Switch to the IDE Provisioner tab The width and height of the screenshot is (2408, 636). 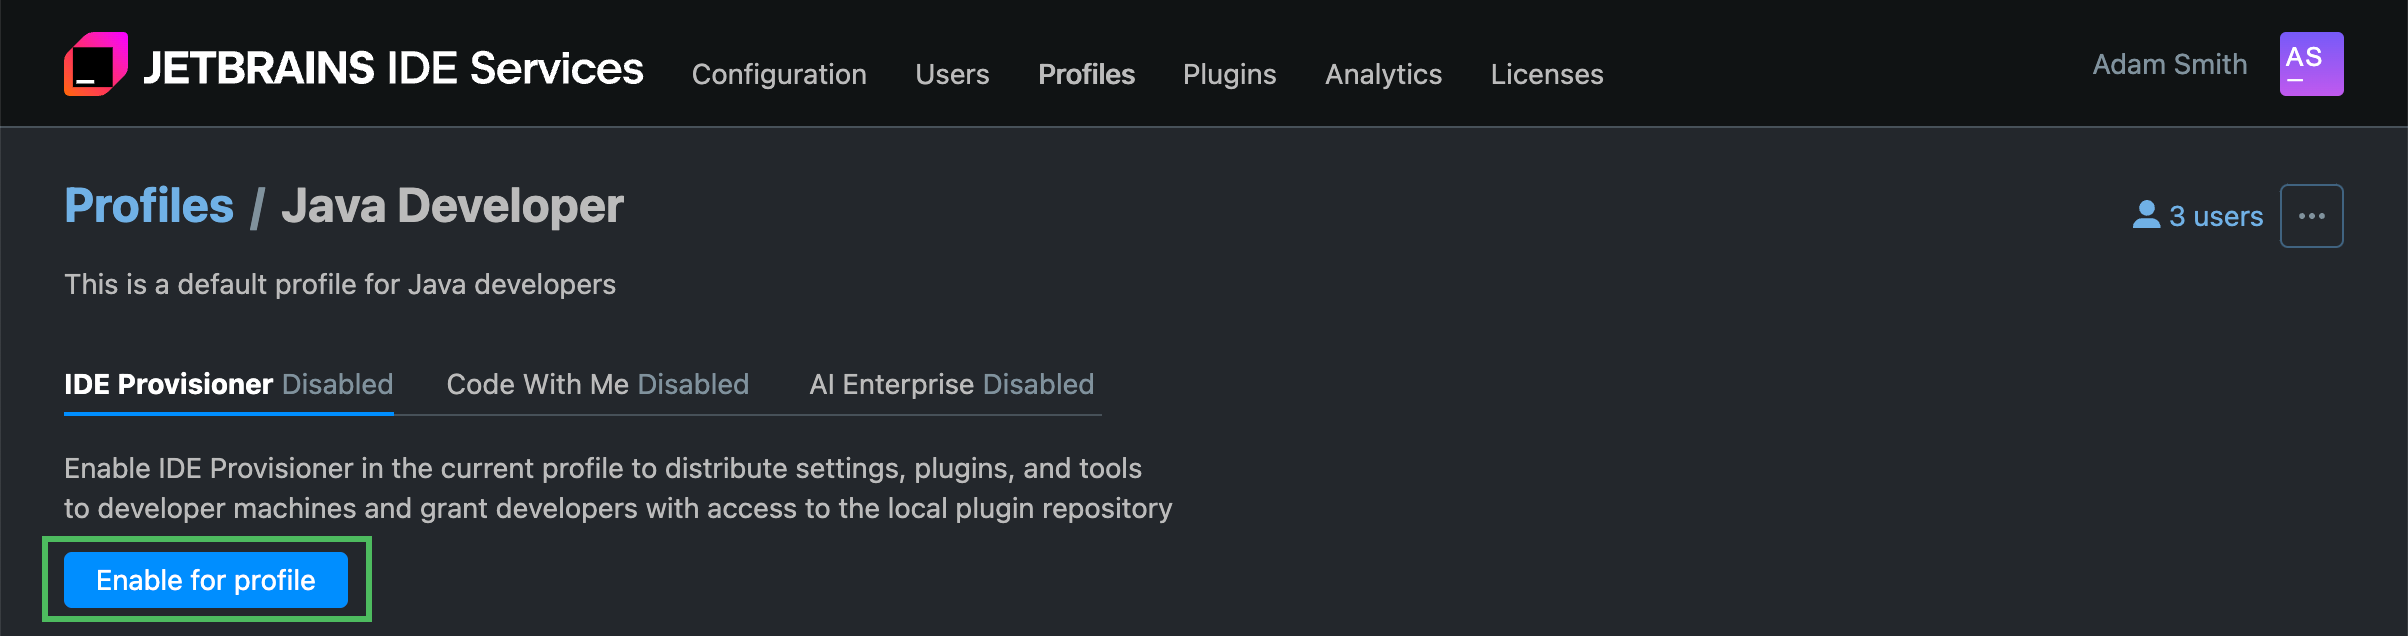[167, 384]
